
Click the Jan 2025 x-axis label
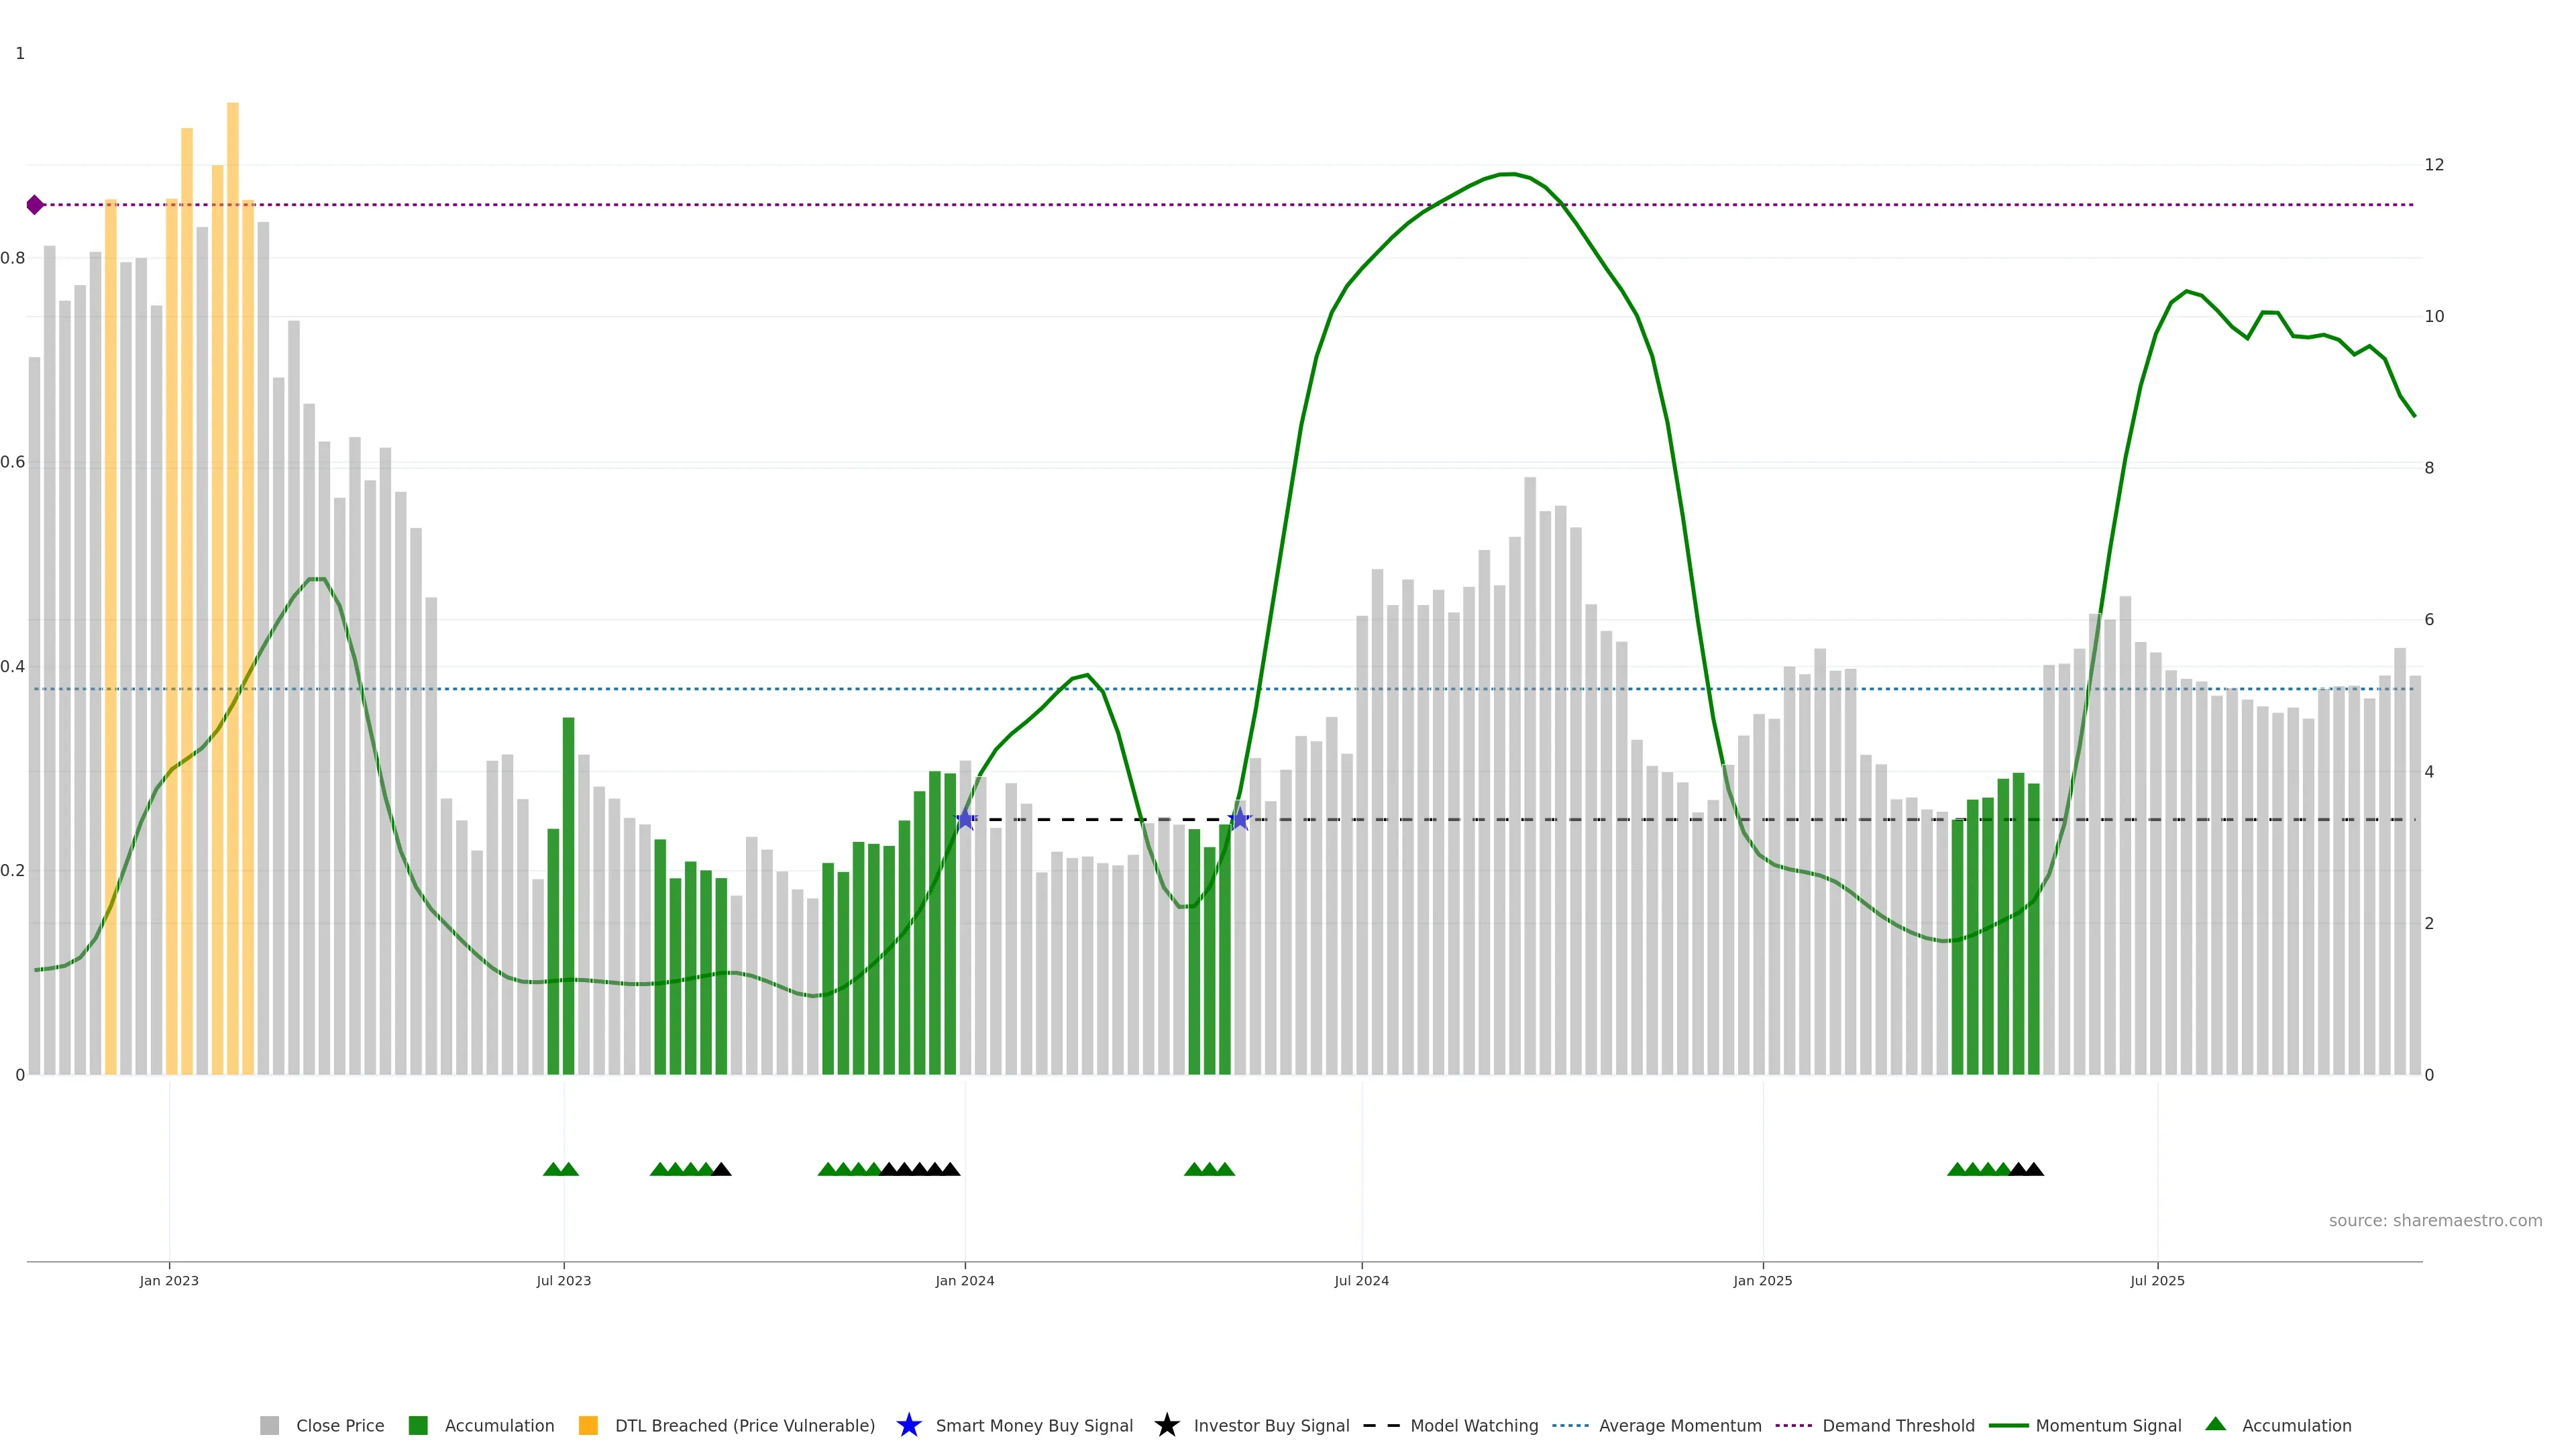(x=1762, y=1280)
